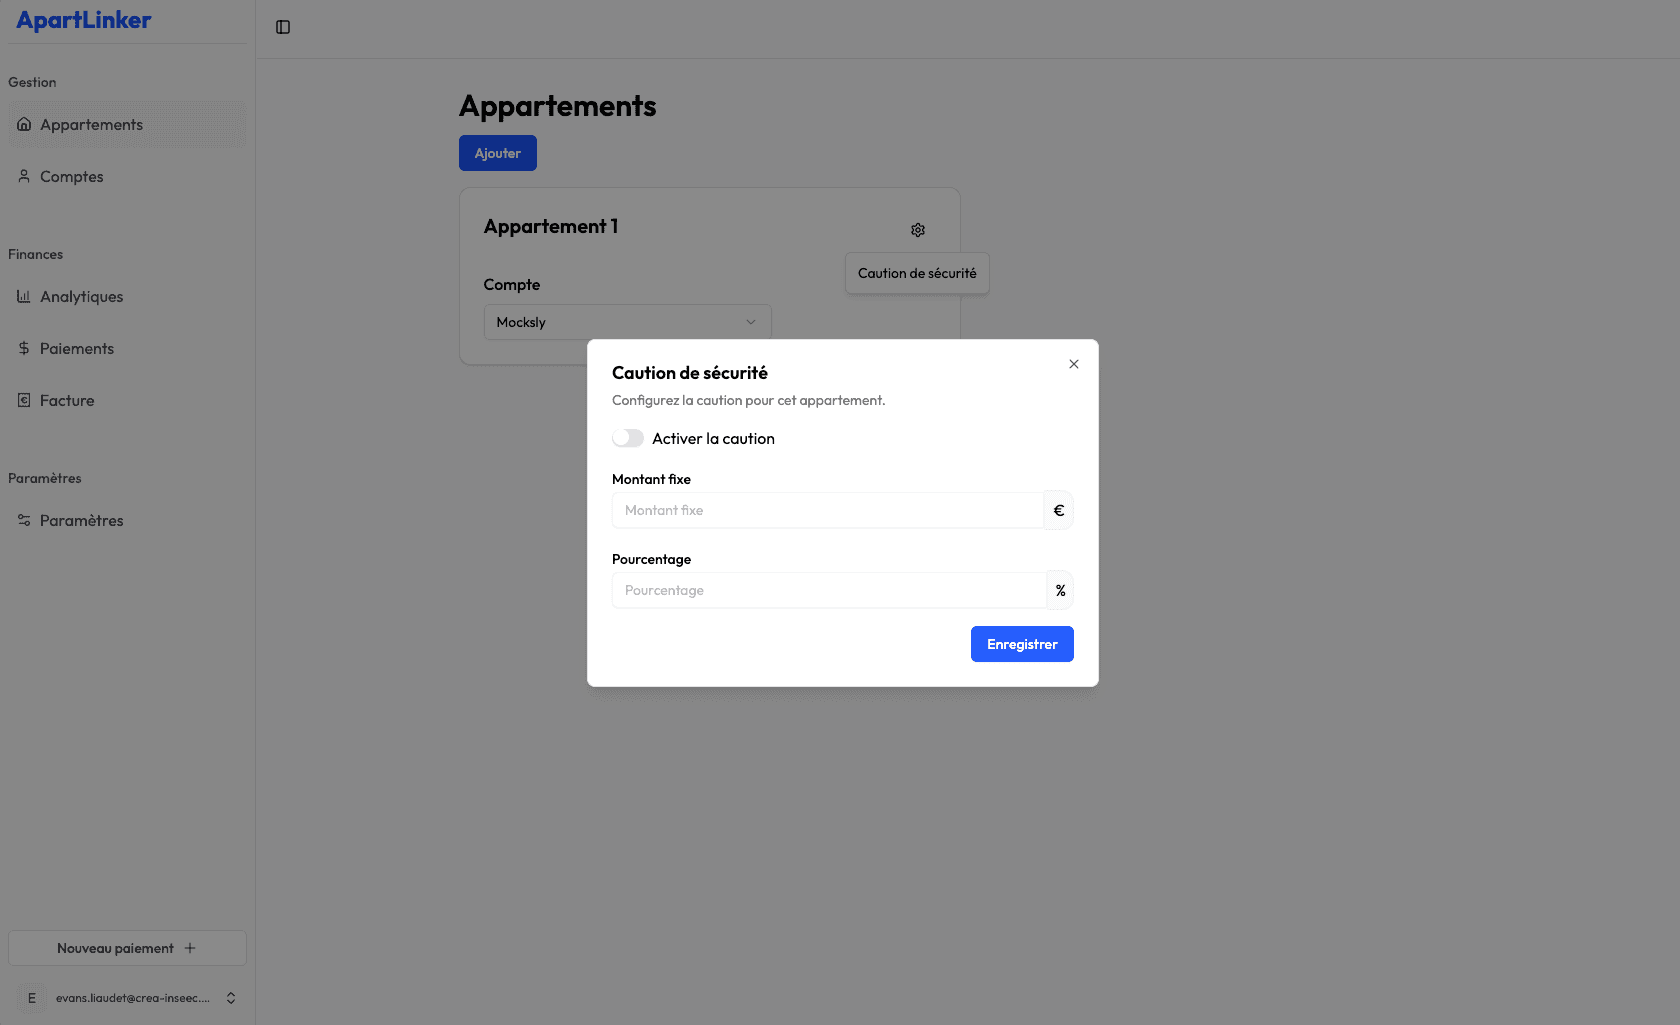Focus the Montant fixe input field
This screenshot has width=1680, height=1025.
pos(828,510)
